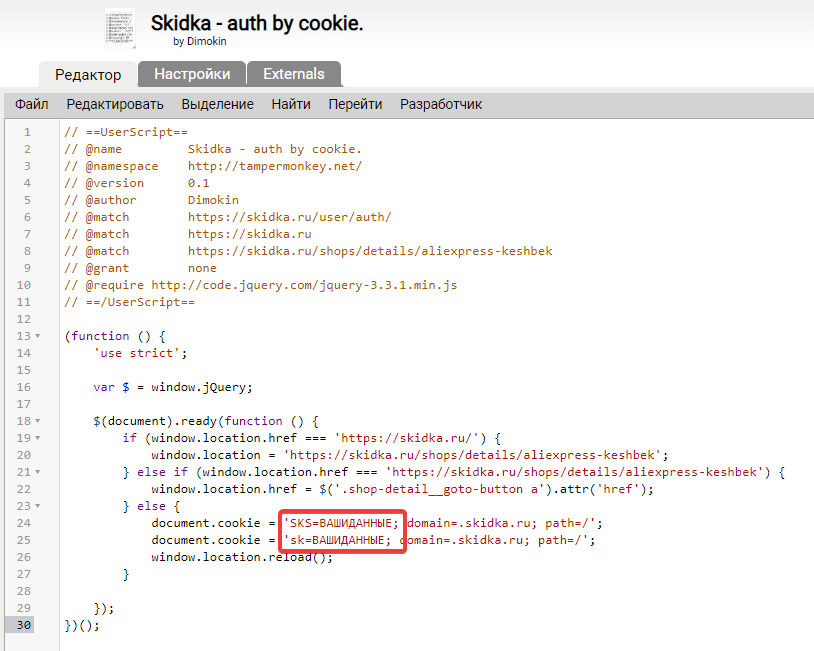Open the Редактировать menu

point(115,104)
